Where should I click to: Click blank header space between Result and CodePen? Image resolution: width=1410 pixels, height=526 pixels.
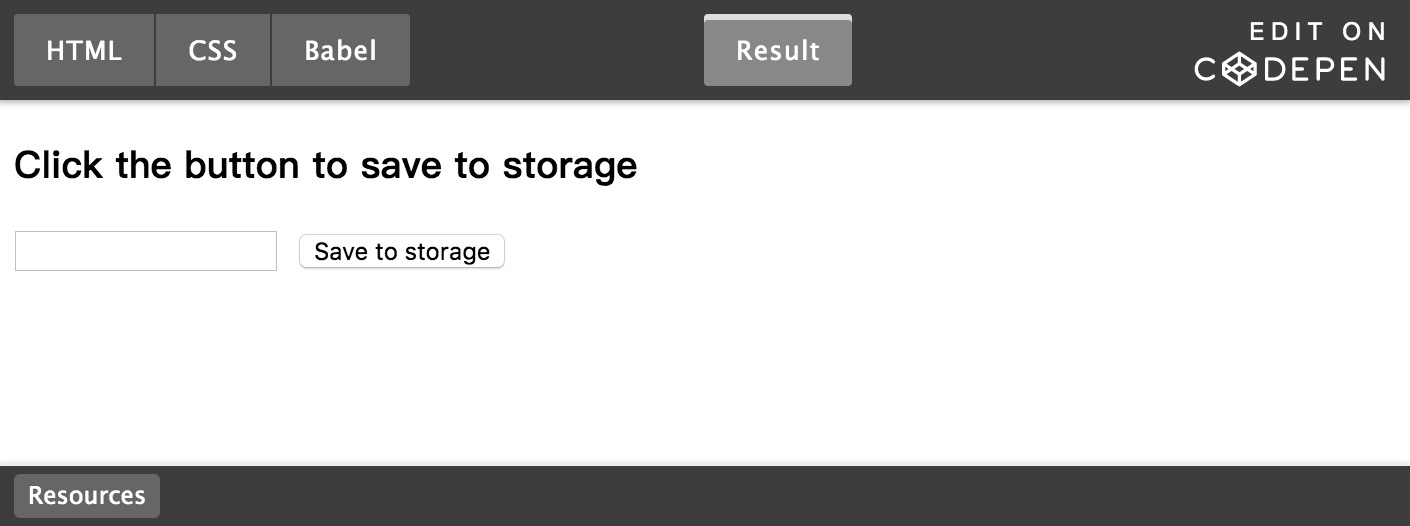[x=1020, y=50]
